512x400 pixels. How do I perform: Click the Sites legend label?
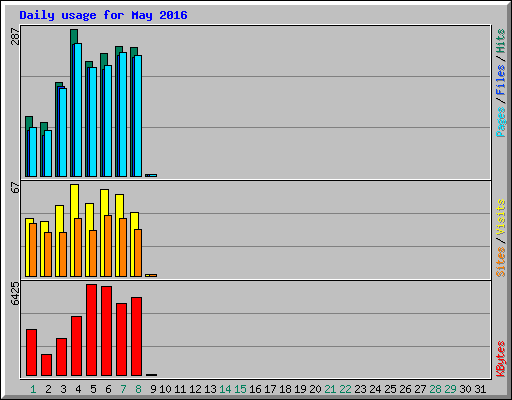tap(500, 262)
